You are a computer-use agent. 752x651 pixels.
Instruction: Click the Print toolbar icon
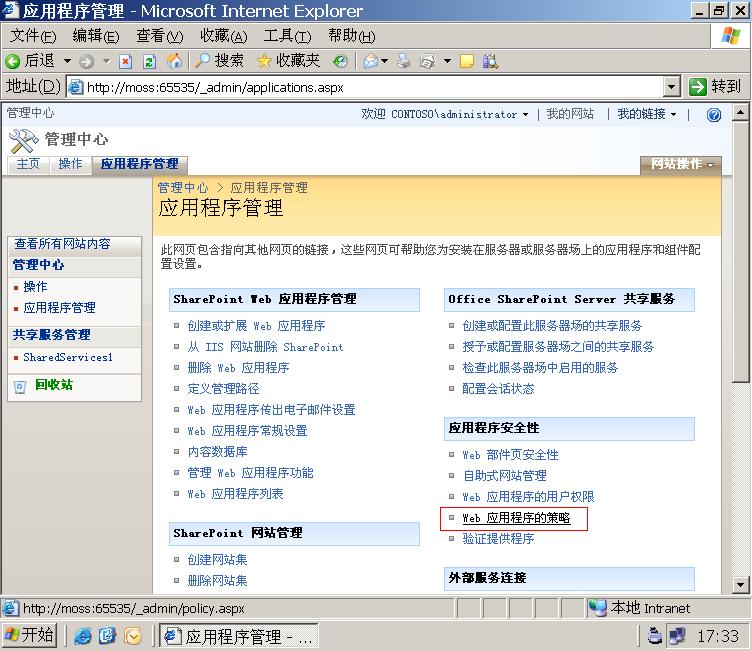click(403, 61)
